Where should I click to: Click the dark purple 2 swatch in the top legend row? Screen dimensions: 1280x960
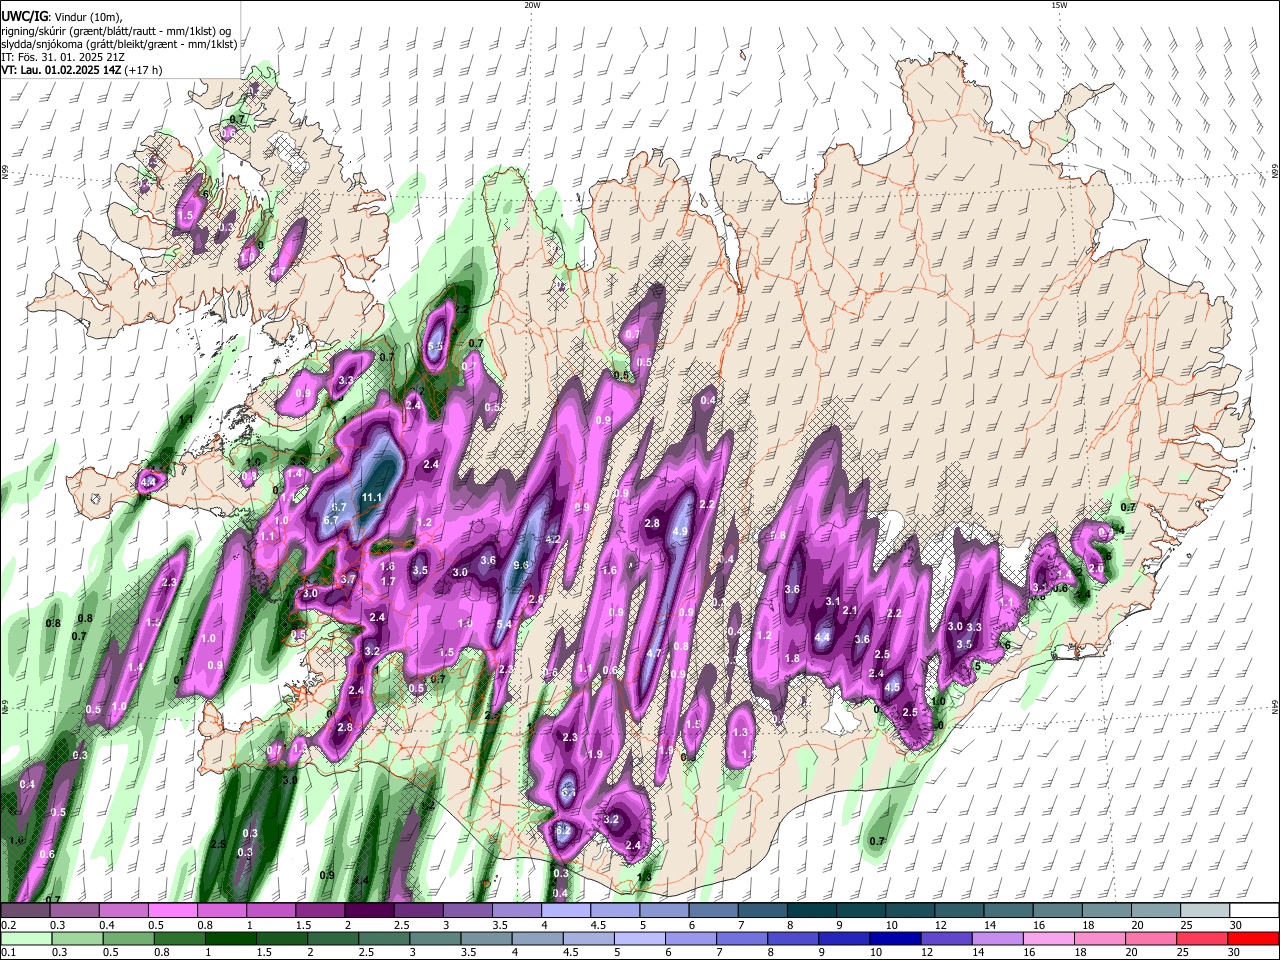[369, 911]
